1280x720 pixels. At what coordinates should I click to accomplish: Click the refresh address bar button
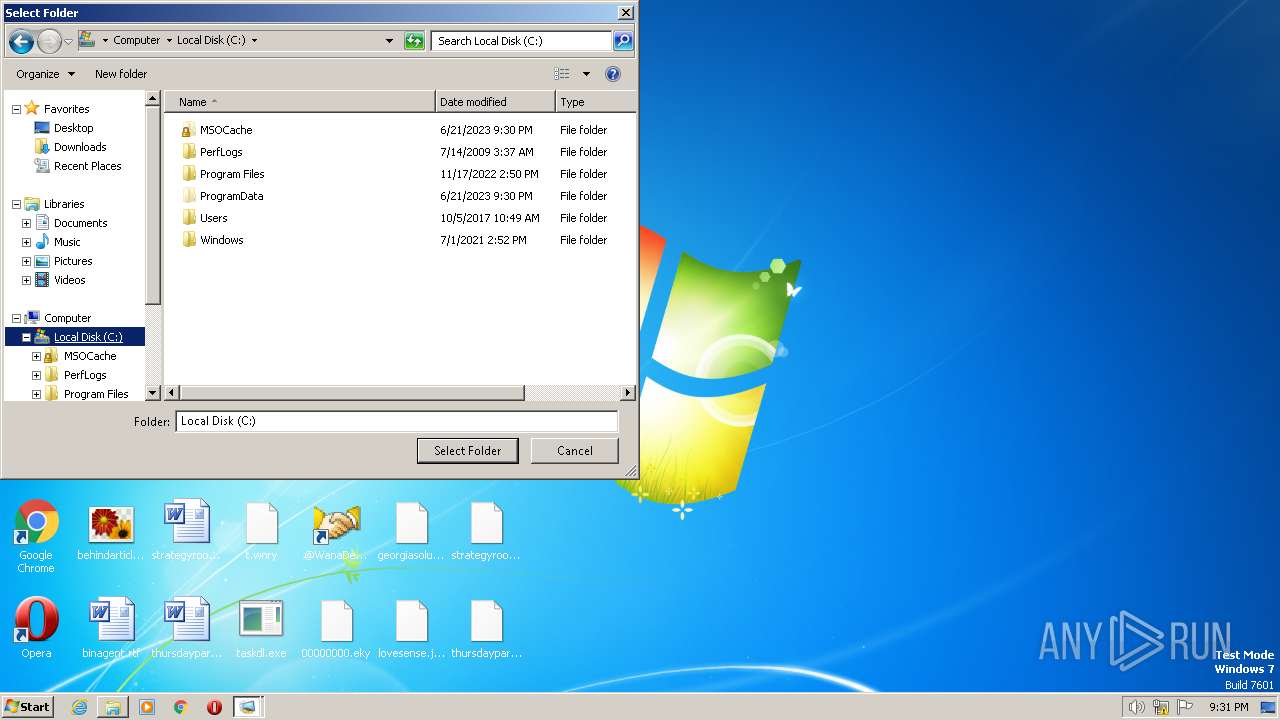click(414, 41)
